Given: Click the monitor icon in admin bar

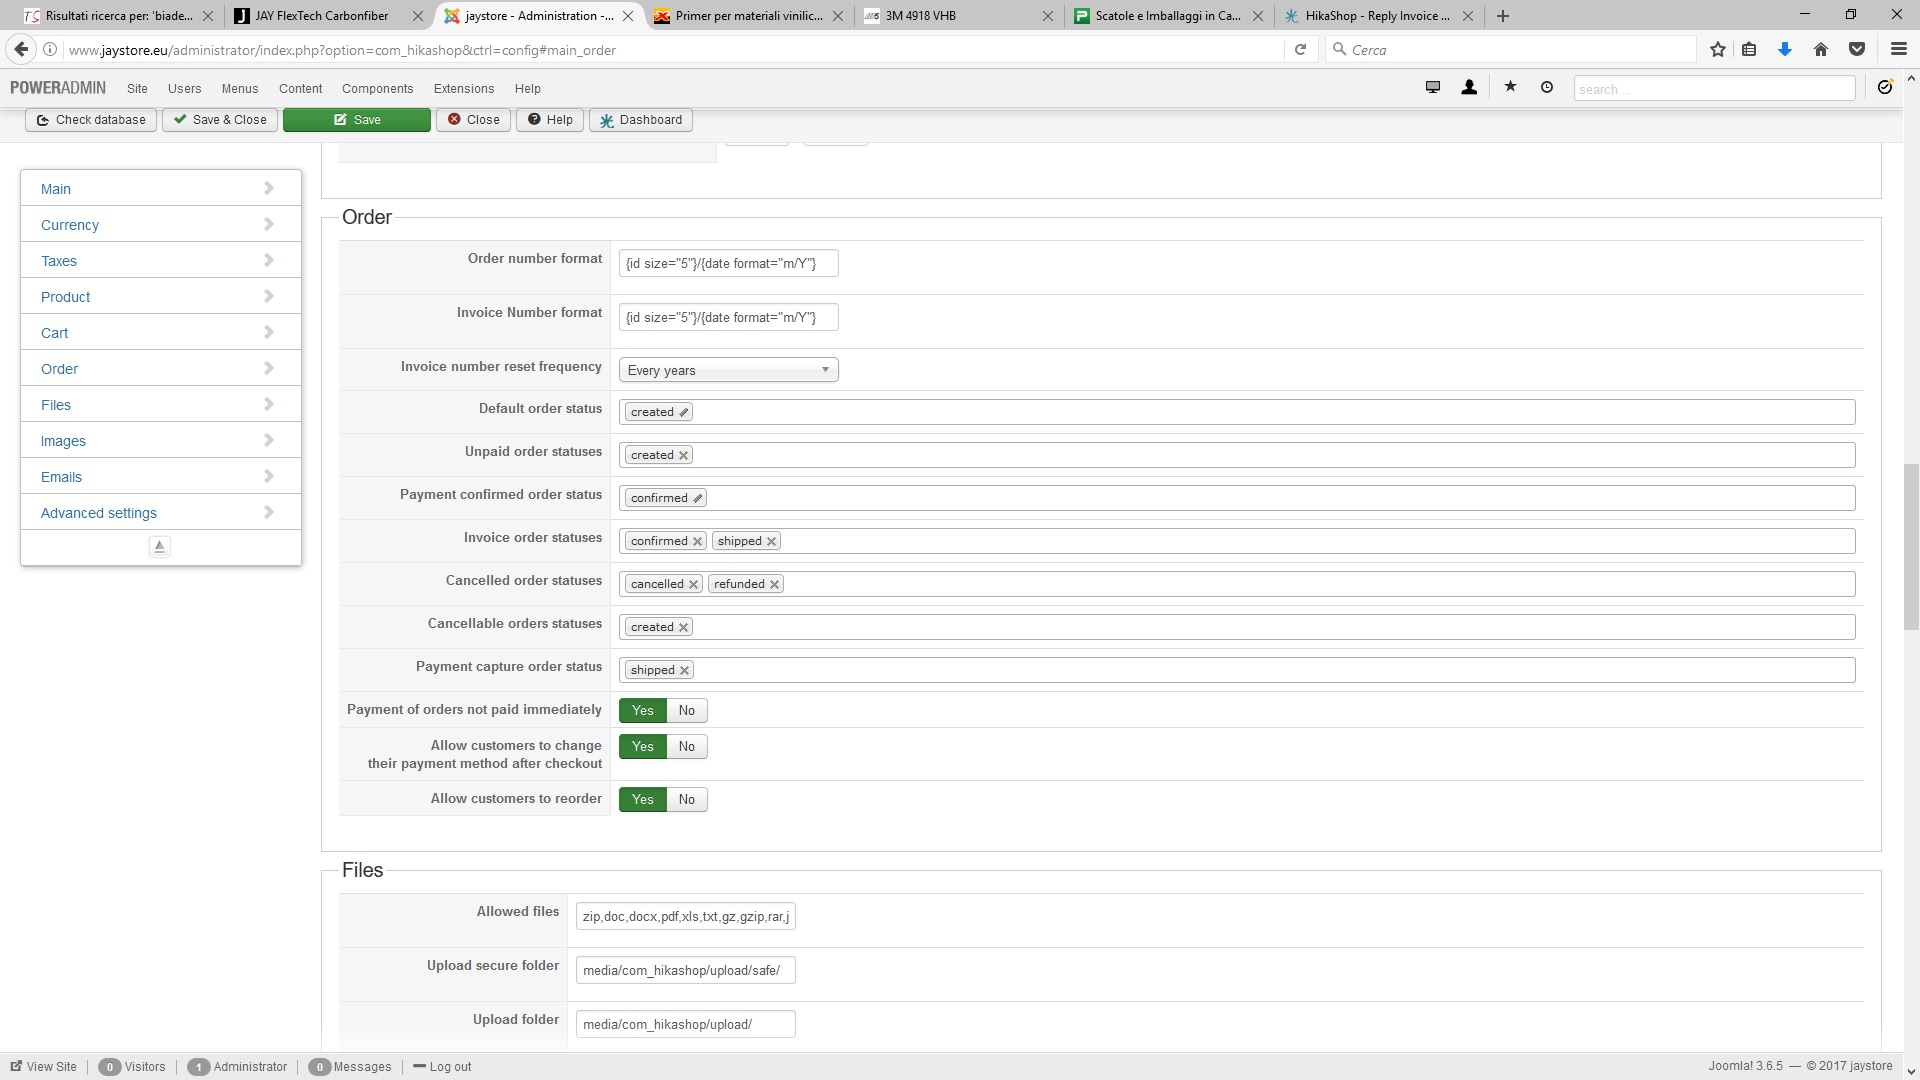Looking at the screenshot, I should point(1432,88).
